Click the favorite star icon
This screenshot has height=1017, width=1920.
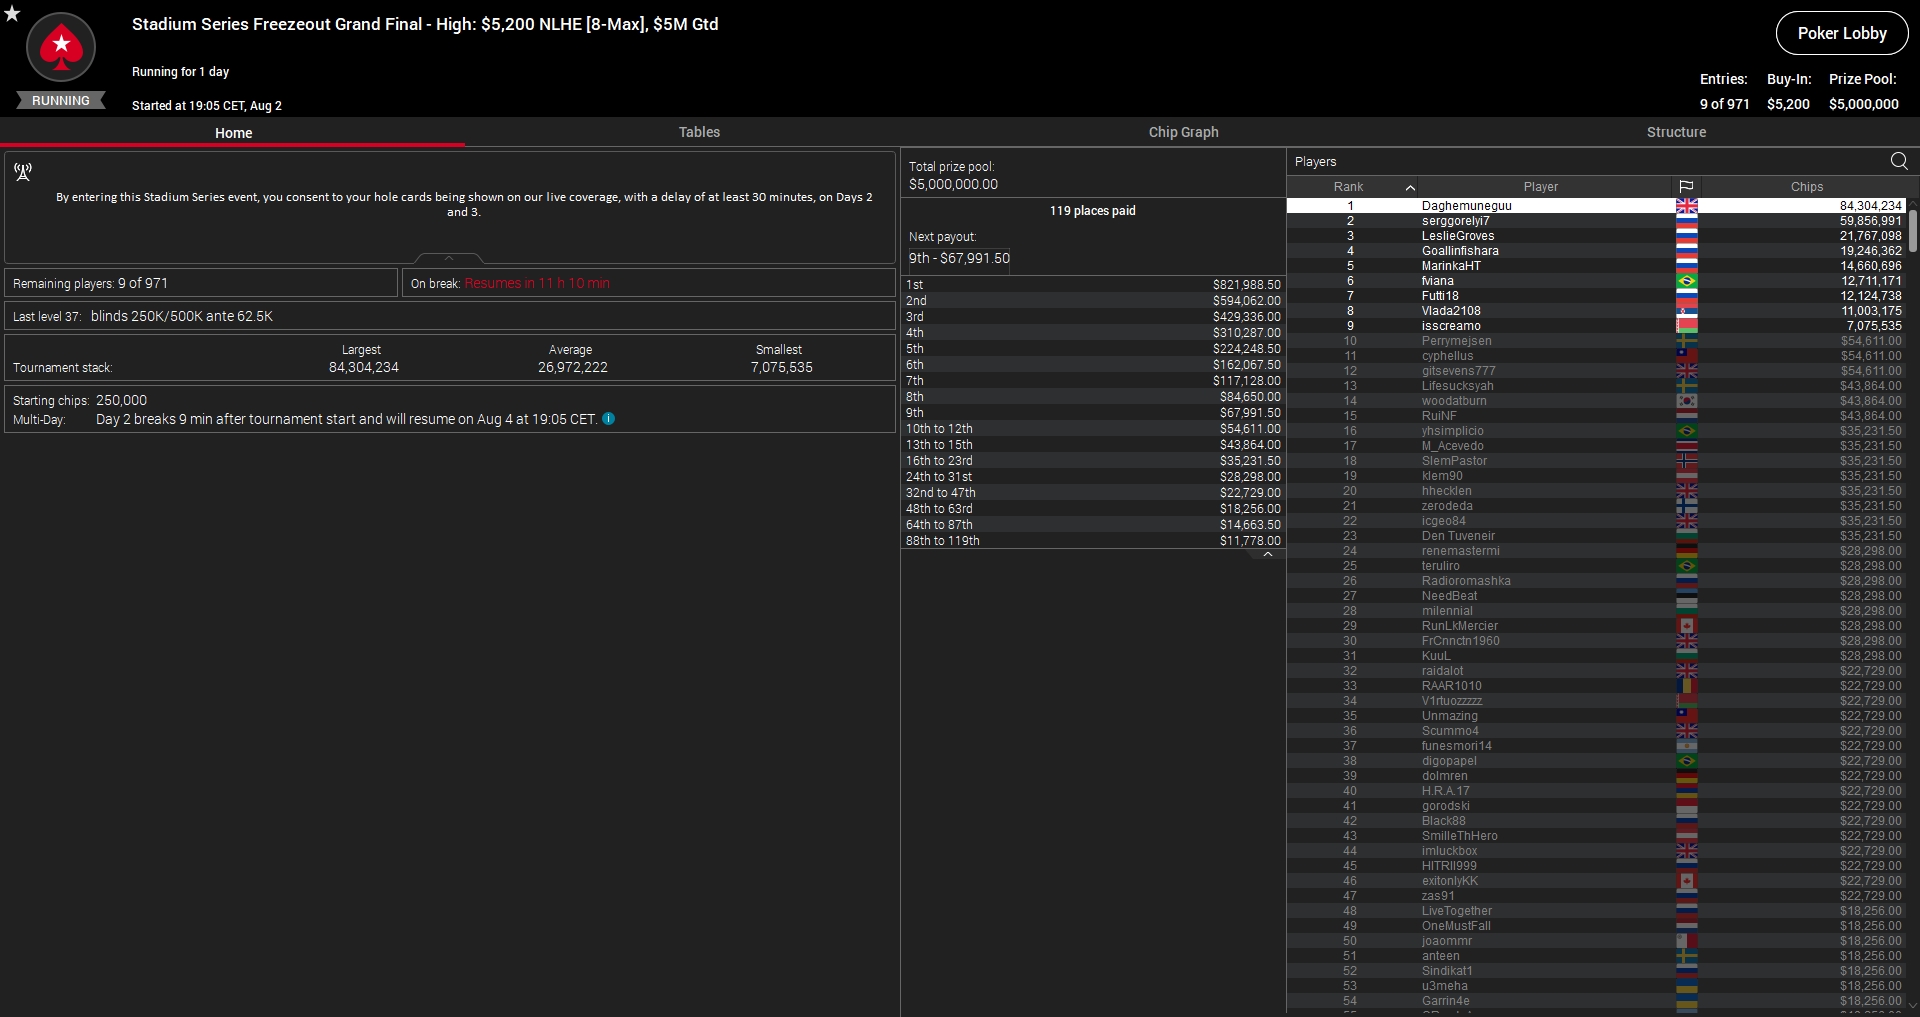[12, 13]
